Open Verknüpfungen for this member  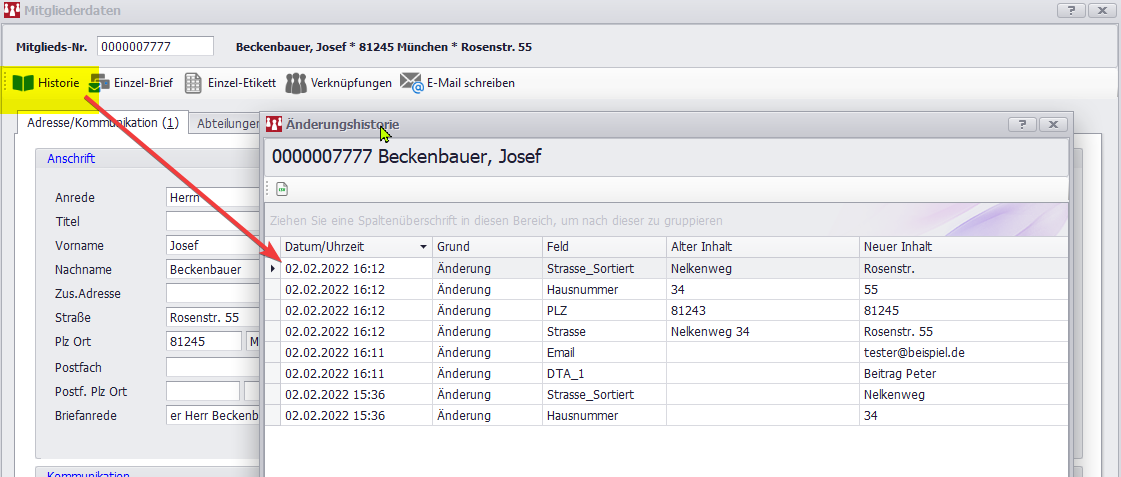[x=338, y=83]
